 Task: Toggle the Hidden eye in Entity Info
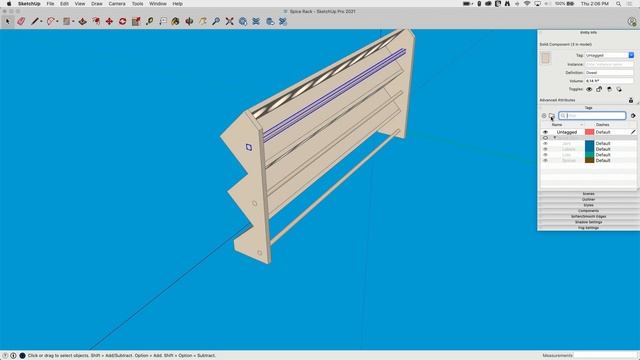[x=589, y=89]
